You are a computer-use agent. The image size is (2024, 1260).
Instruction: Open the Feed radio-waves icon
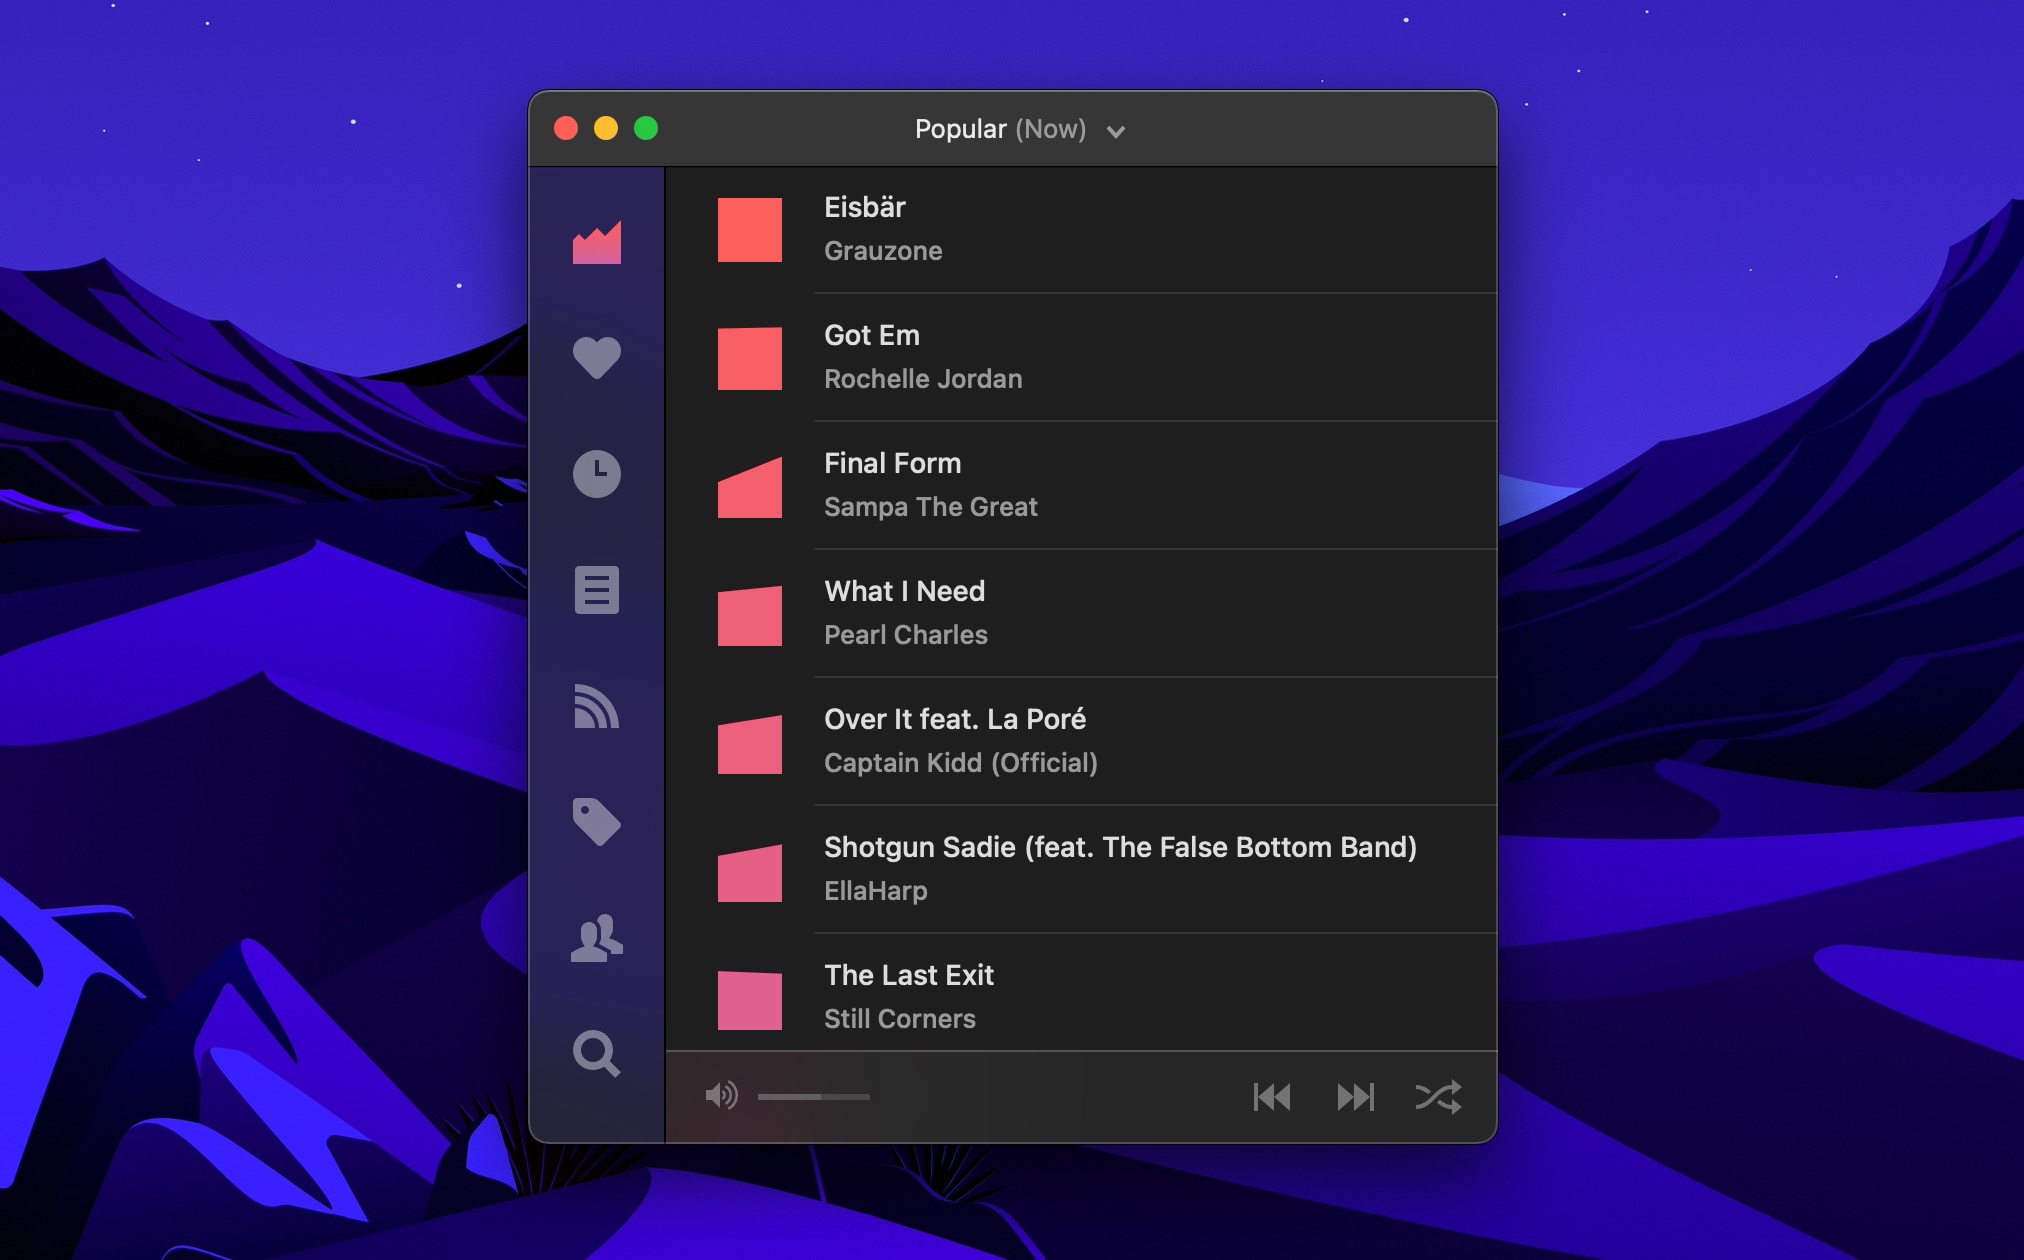(596, 706)
